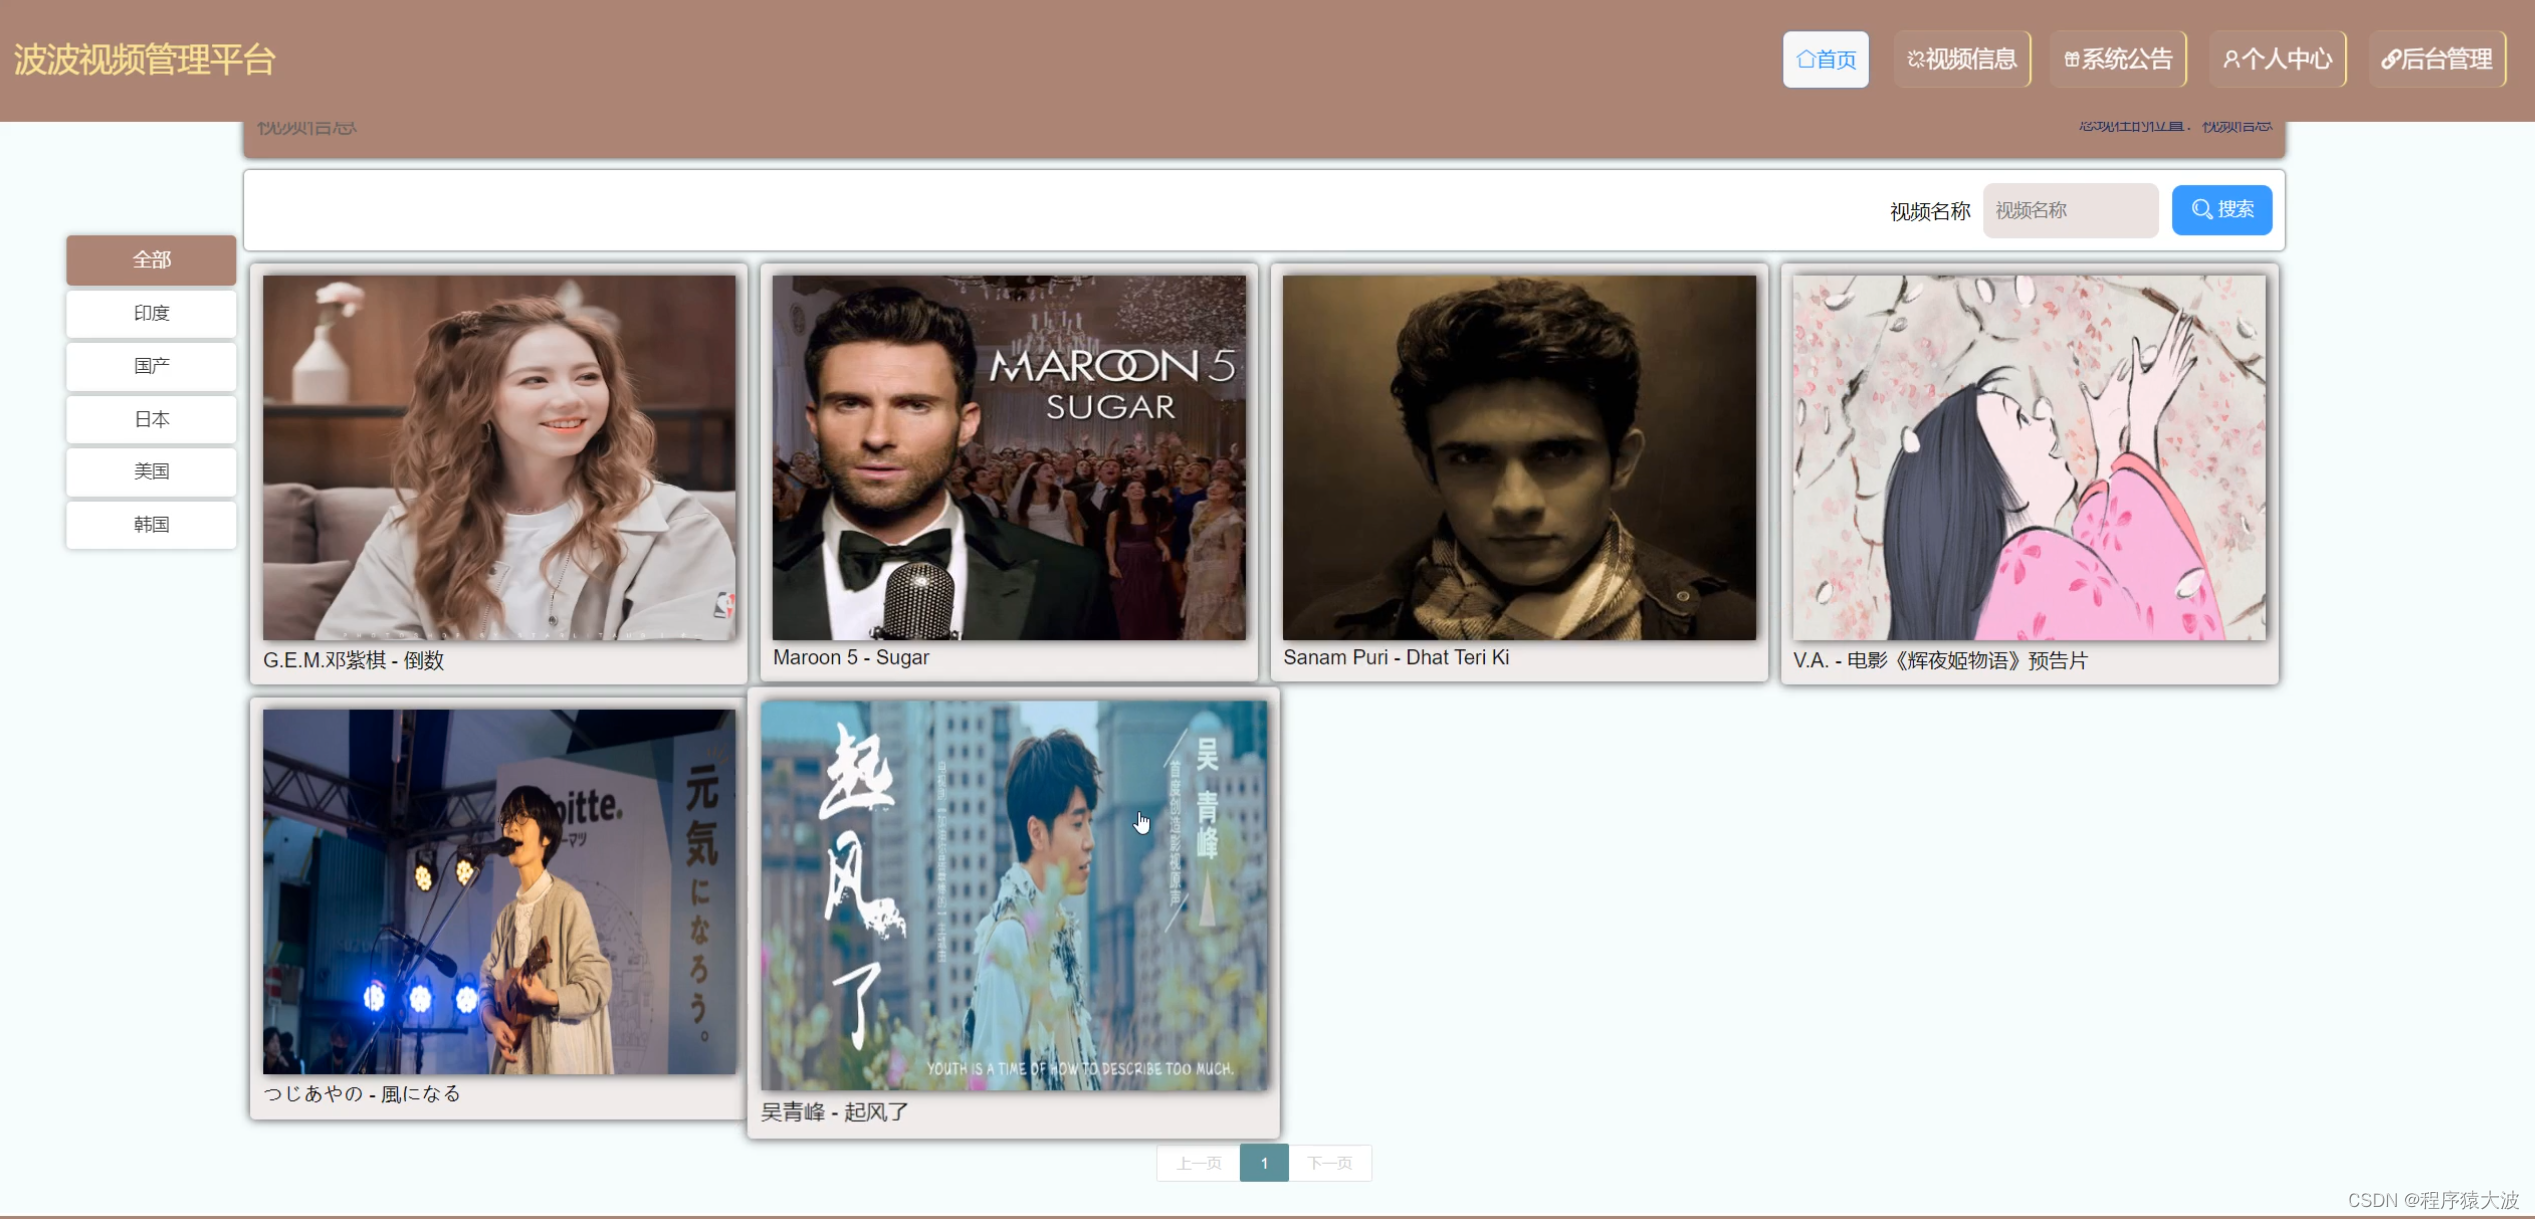Screen dimensions: 2535x1219
Task: Click the 下一页 next page button
Action: coord(1329,1163)
